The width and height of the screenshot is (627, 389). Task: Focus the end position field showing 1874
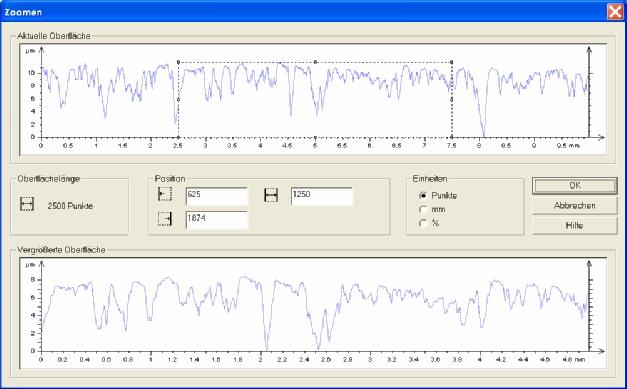(217, 220)
